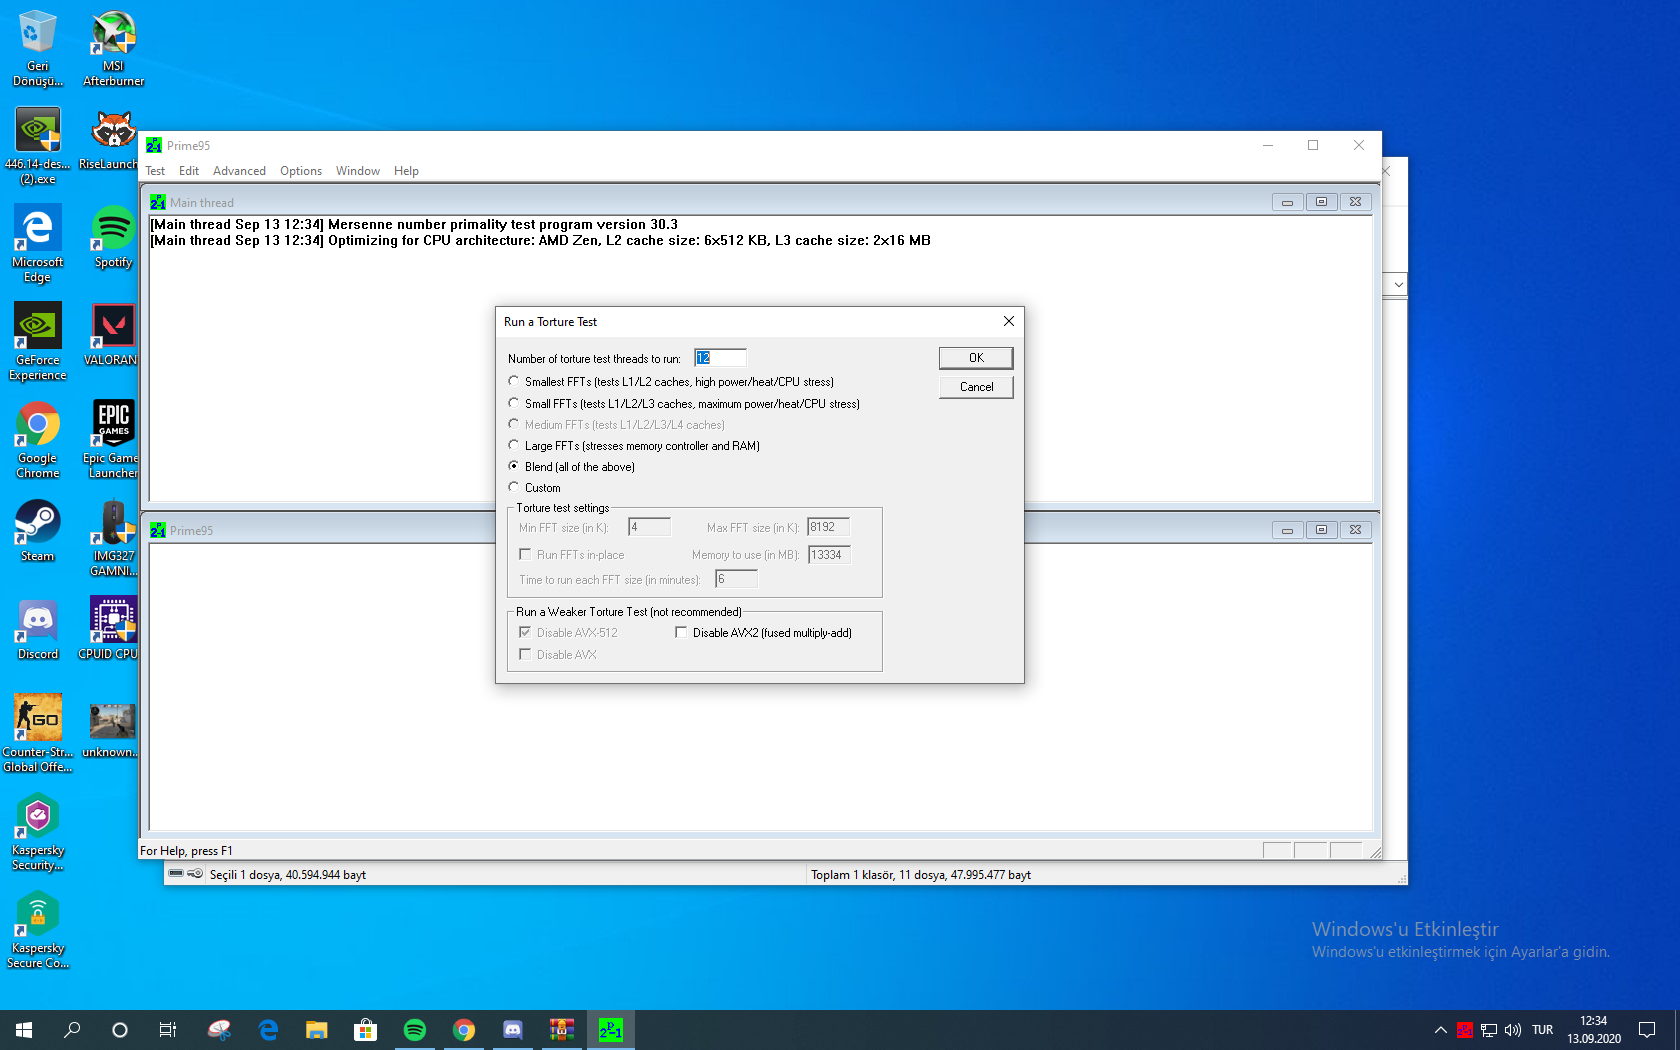This screenshot has width=1680, height=1050.
Task: Select the unknown image file on desktop
Action: coord(110,727)
